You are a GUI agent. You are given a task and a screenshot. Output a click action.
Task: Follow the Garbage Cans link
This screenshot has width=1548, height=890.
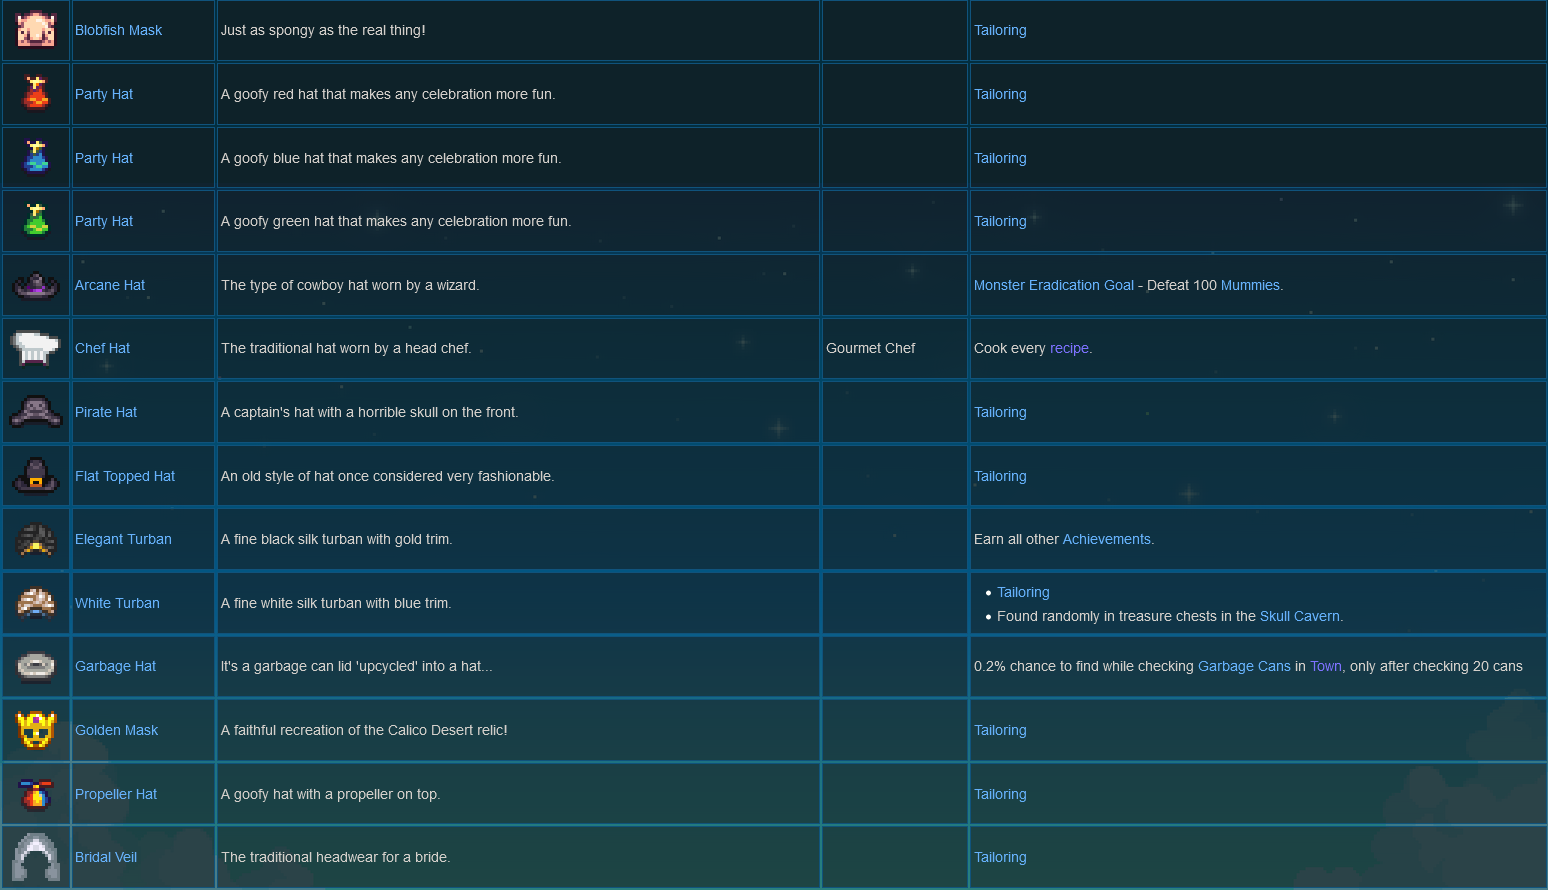(x=1244, y=667)
